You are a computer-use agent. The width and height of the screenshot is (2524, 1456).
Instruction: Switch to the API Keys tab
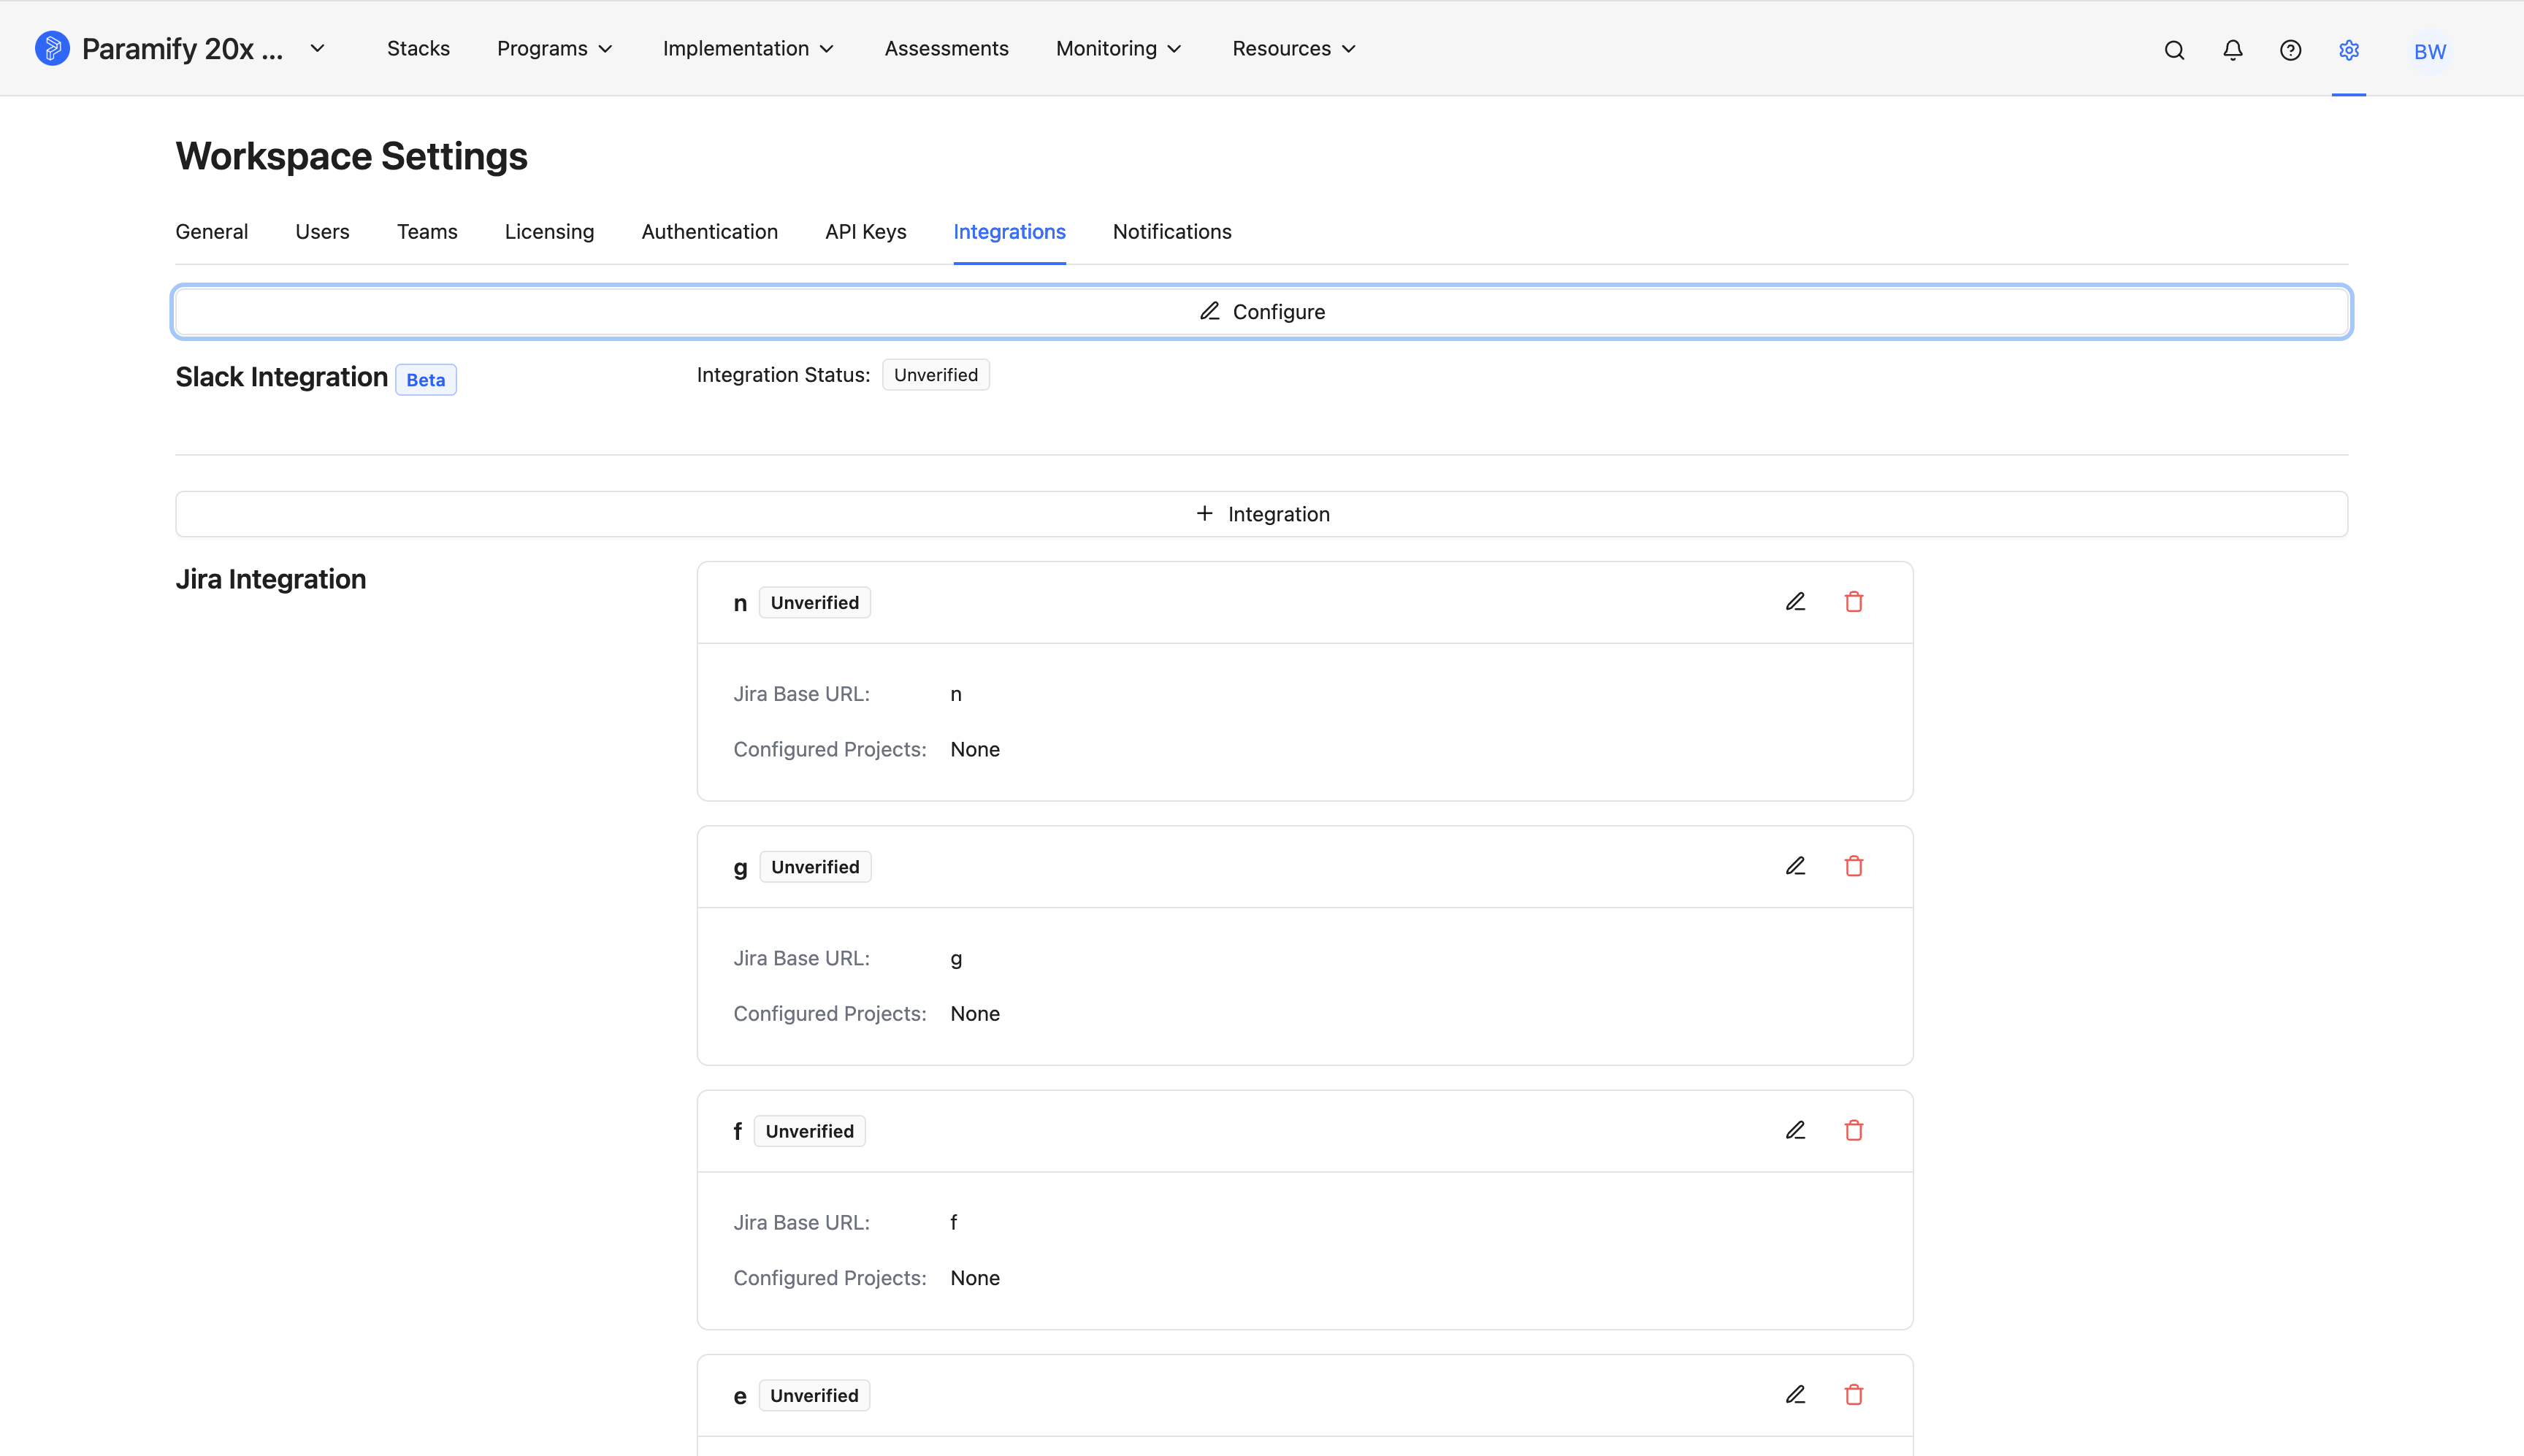[865, 232]
